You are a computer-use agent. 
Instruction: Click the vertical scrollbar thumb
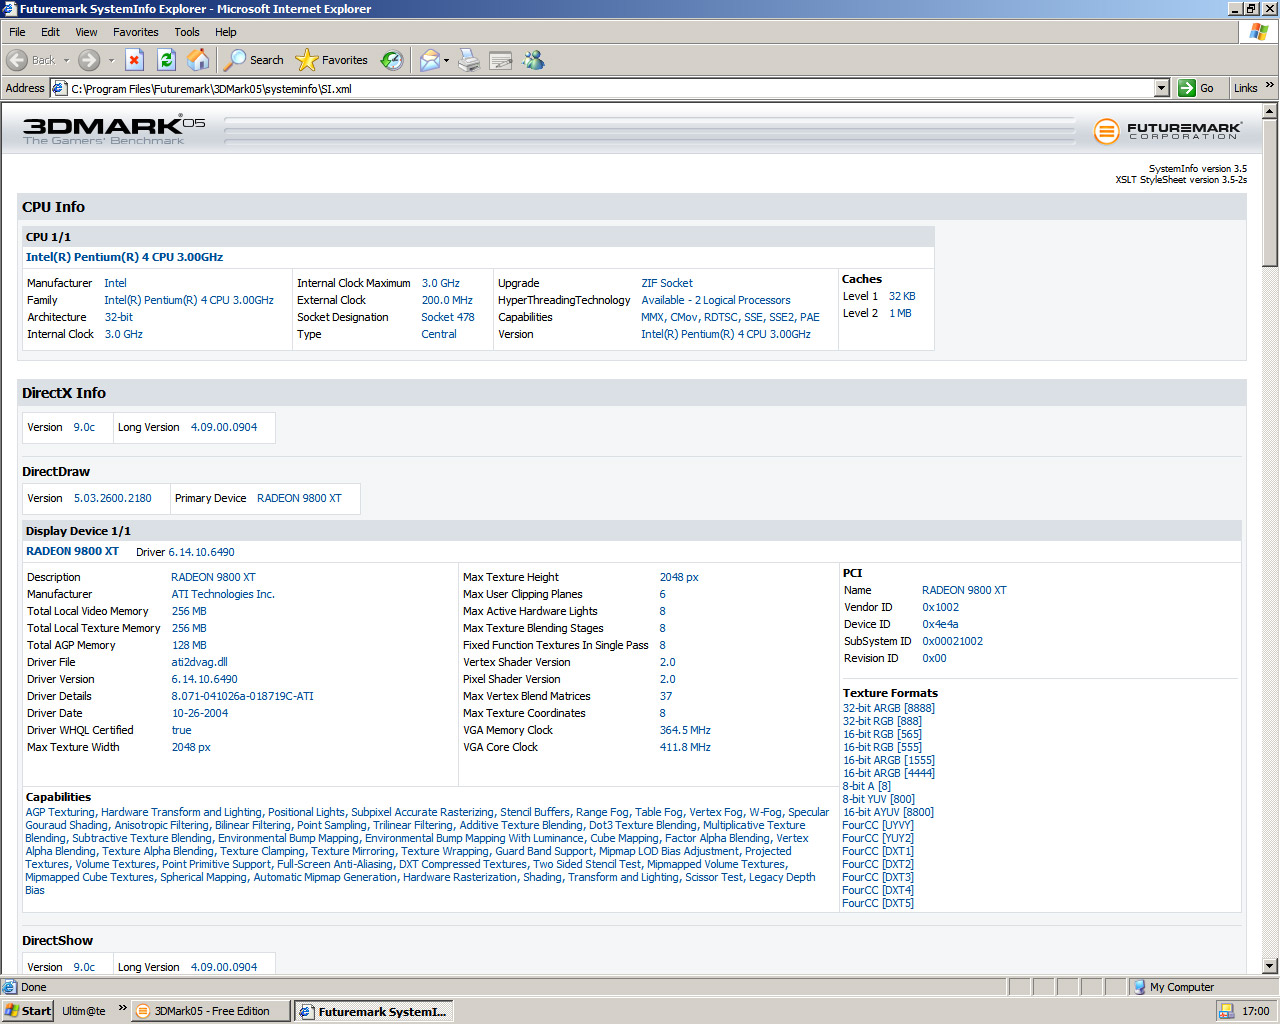point(1270,193)
